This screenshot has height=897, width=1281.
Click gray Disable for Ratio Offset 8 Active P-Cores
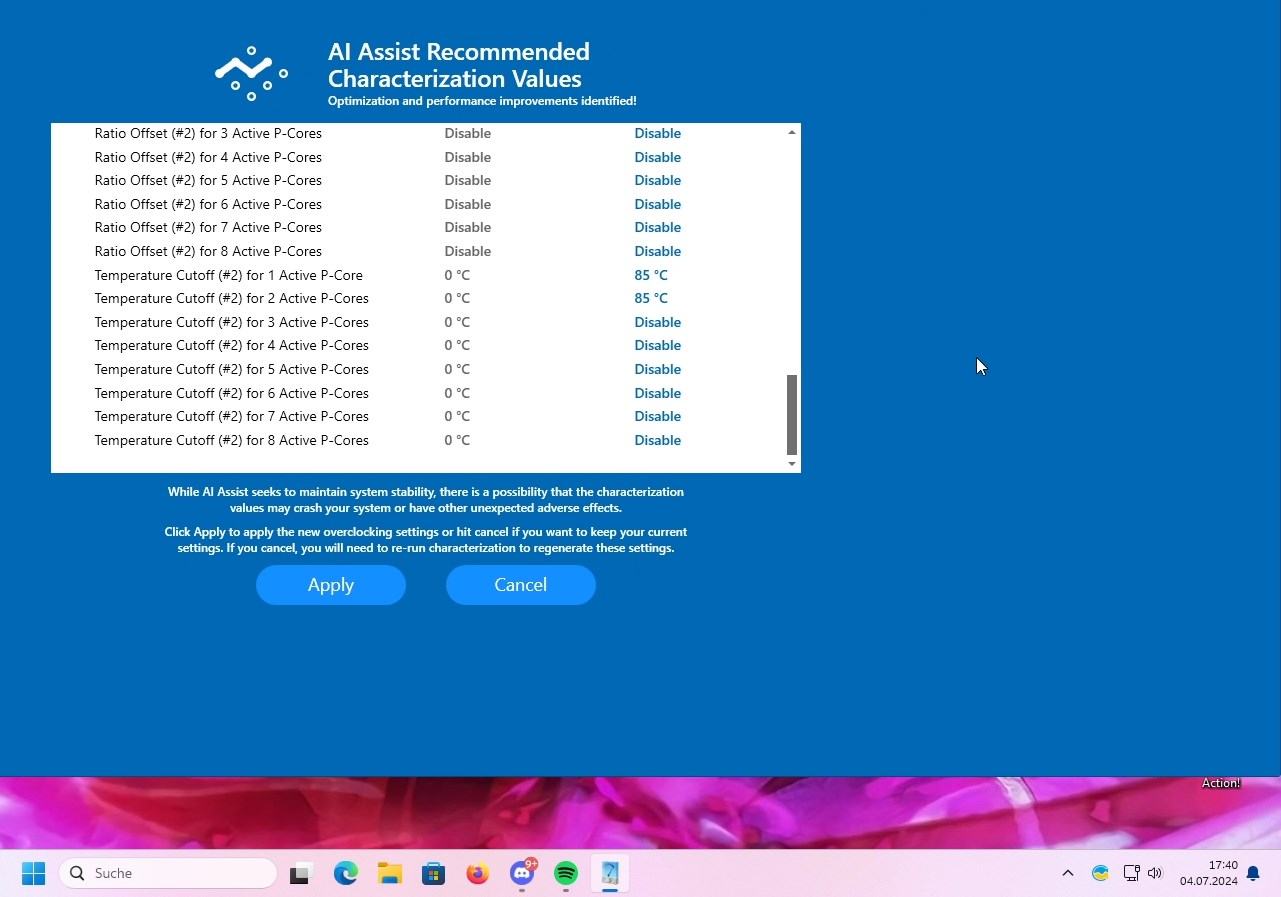[x=468, y=251]
